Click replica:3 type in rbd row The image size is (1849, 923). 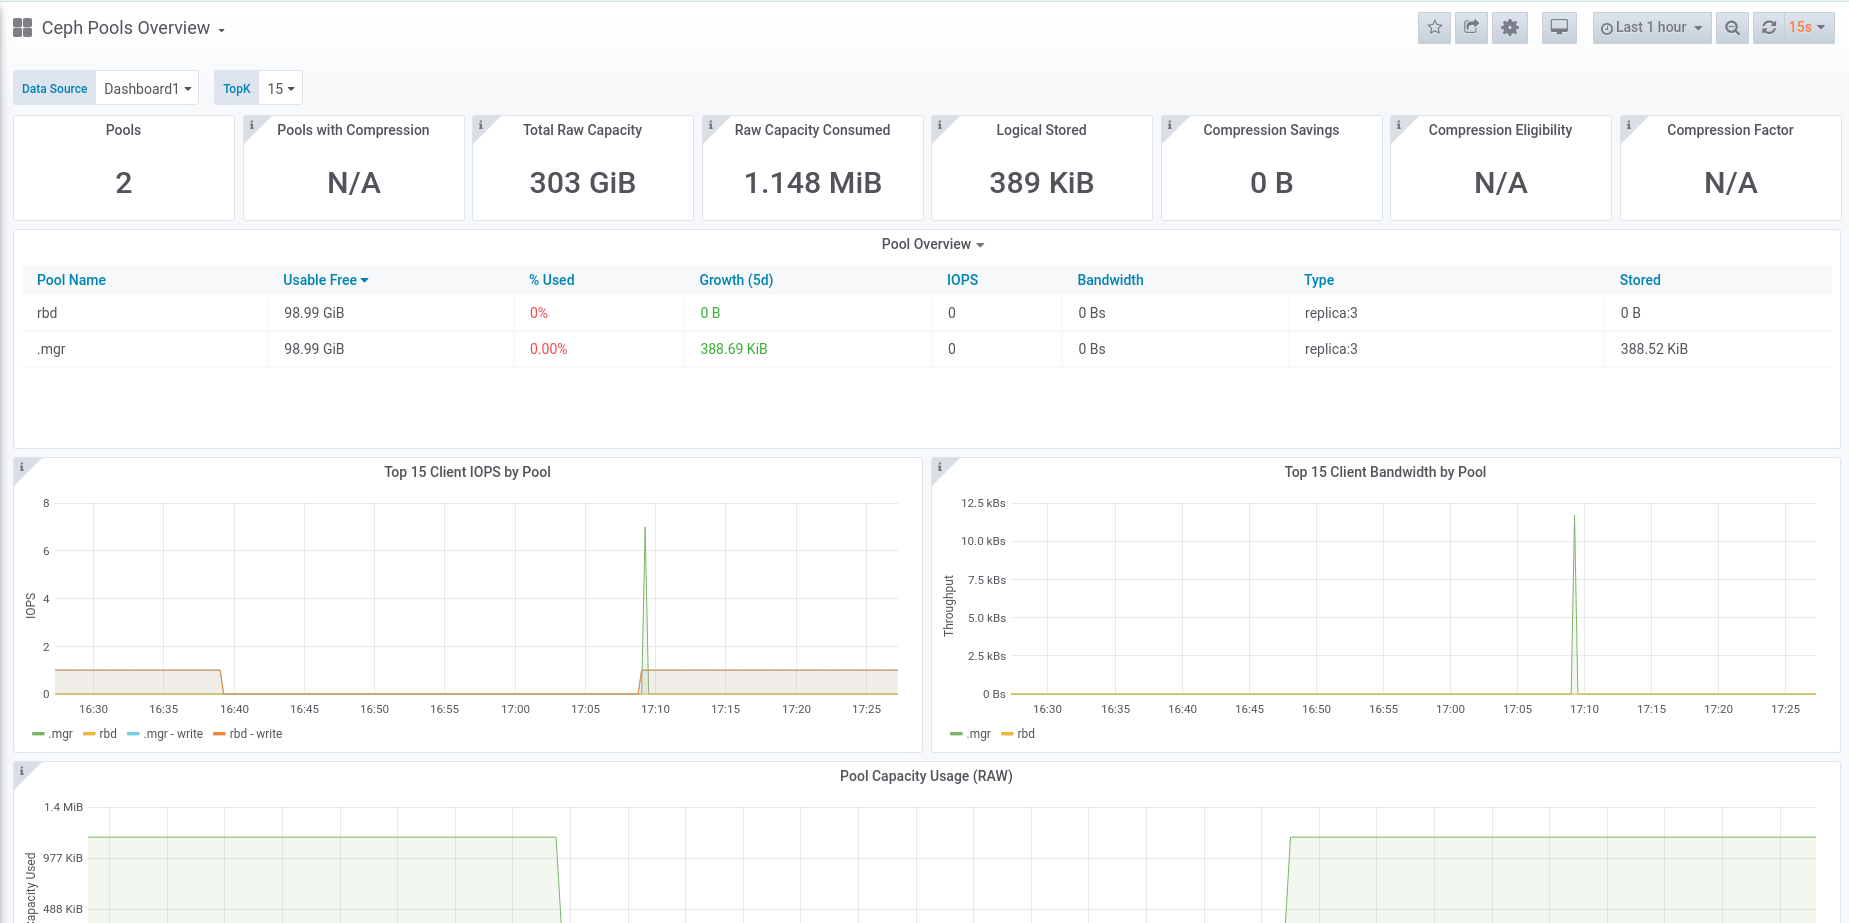[1331, 313]
